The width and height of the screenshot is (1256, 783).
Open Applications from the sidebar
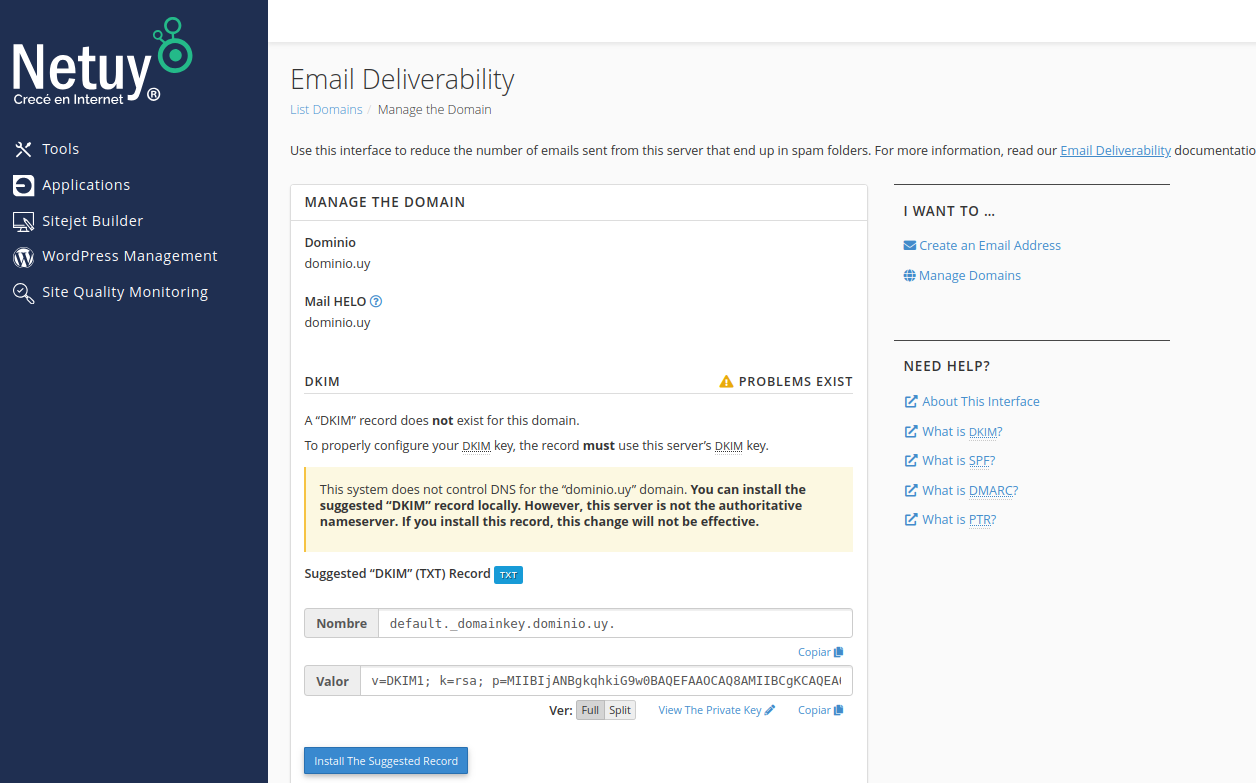(85, 185)
